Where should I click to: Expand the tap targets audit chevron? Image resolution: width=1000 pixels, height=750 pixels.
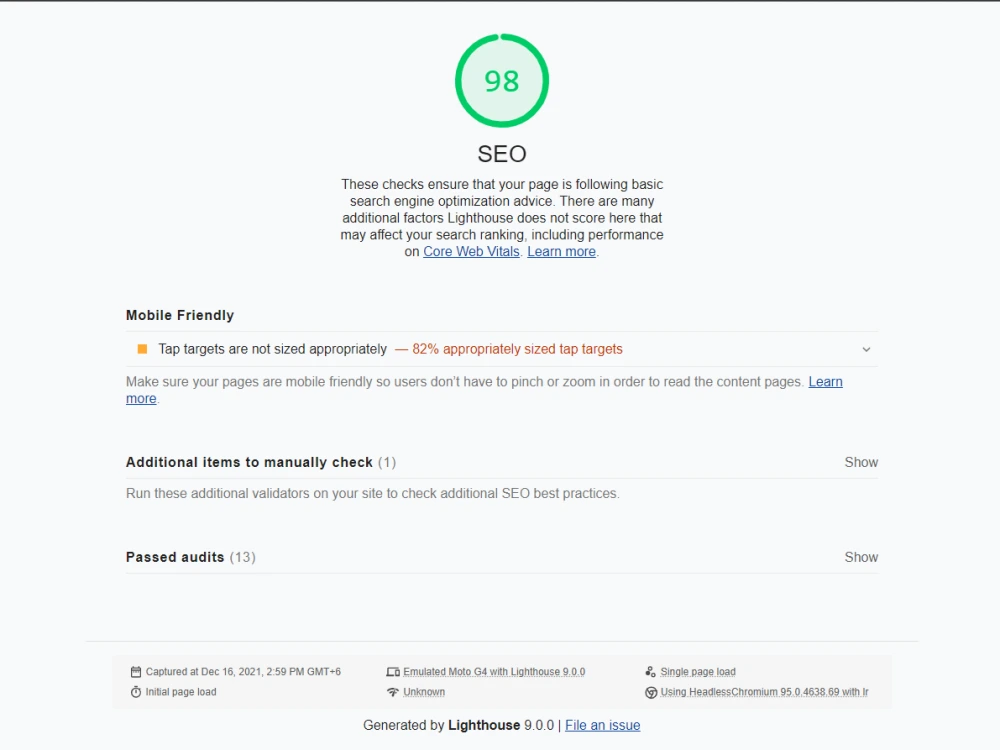(x=866, y=349)
